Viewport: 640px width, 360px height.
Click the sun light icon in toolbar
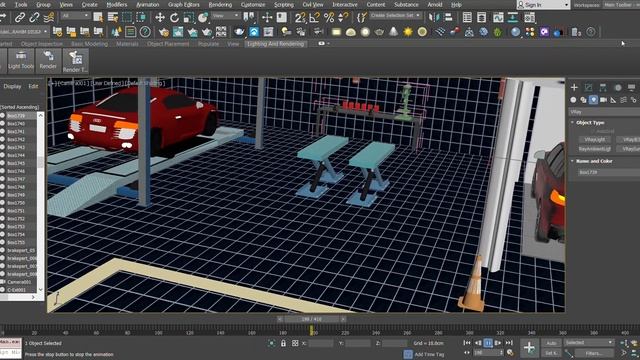tap(408, 32)
